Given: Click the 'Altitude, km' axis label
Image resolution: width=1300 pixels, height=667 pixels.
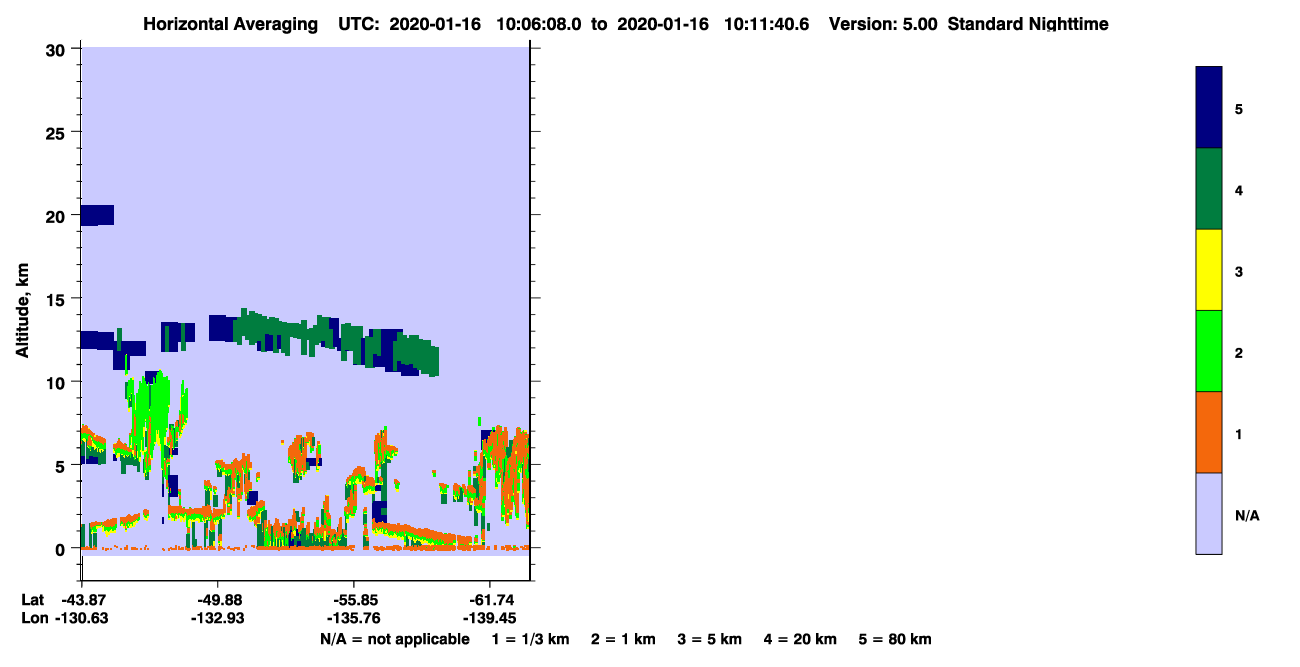Looking at the screenshot, I should point(22,308).
